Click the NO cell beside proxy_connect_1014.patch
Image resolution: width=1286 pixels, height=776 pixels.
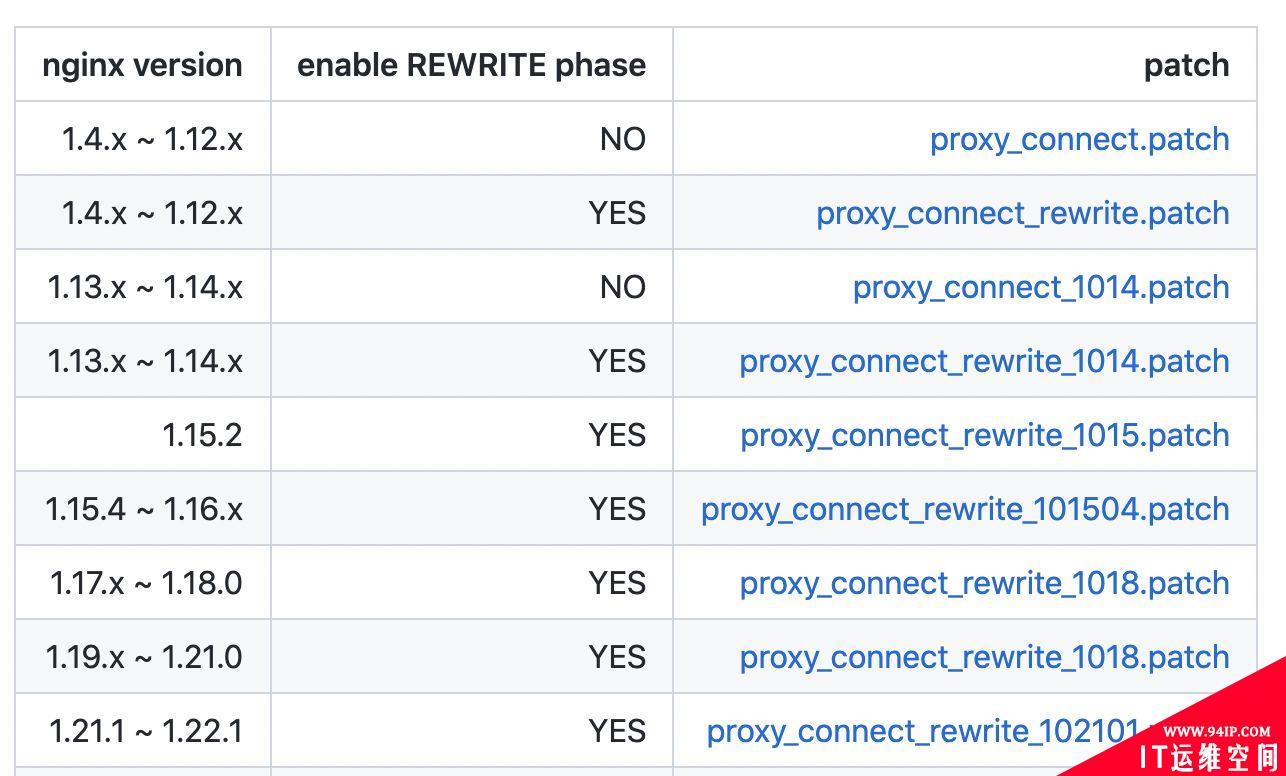tap(472, 287)
